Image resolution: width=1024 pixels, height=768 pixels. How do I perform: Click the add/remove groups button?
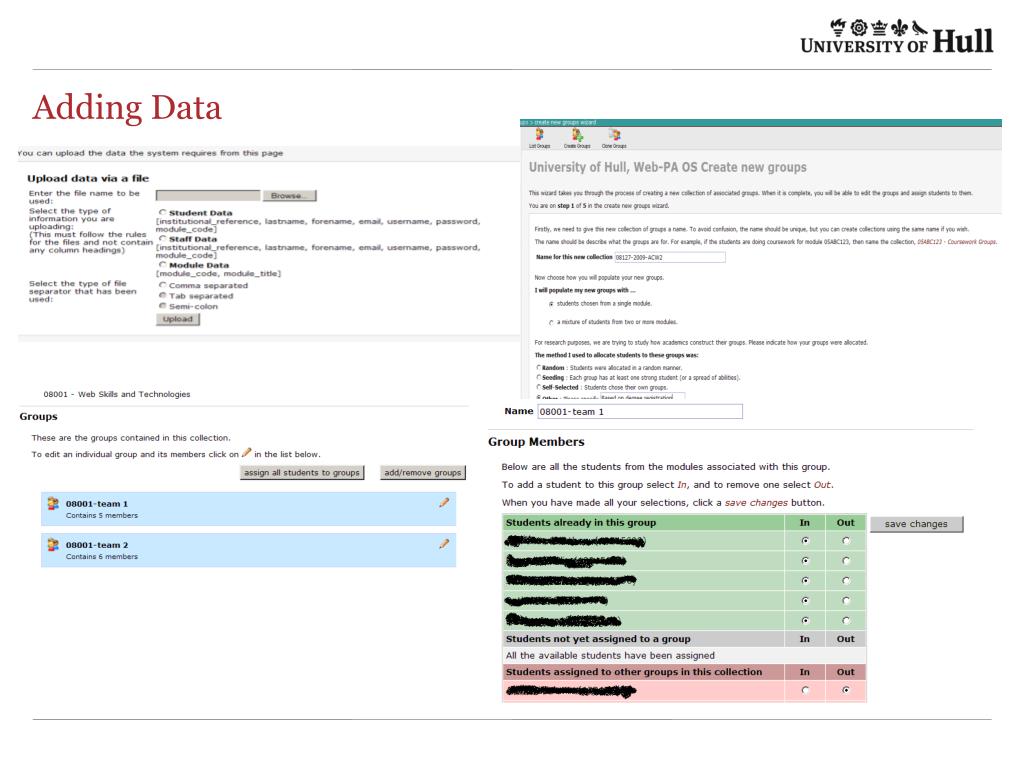pyautogui.click(x=423, y=473)
